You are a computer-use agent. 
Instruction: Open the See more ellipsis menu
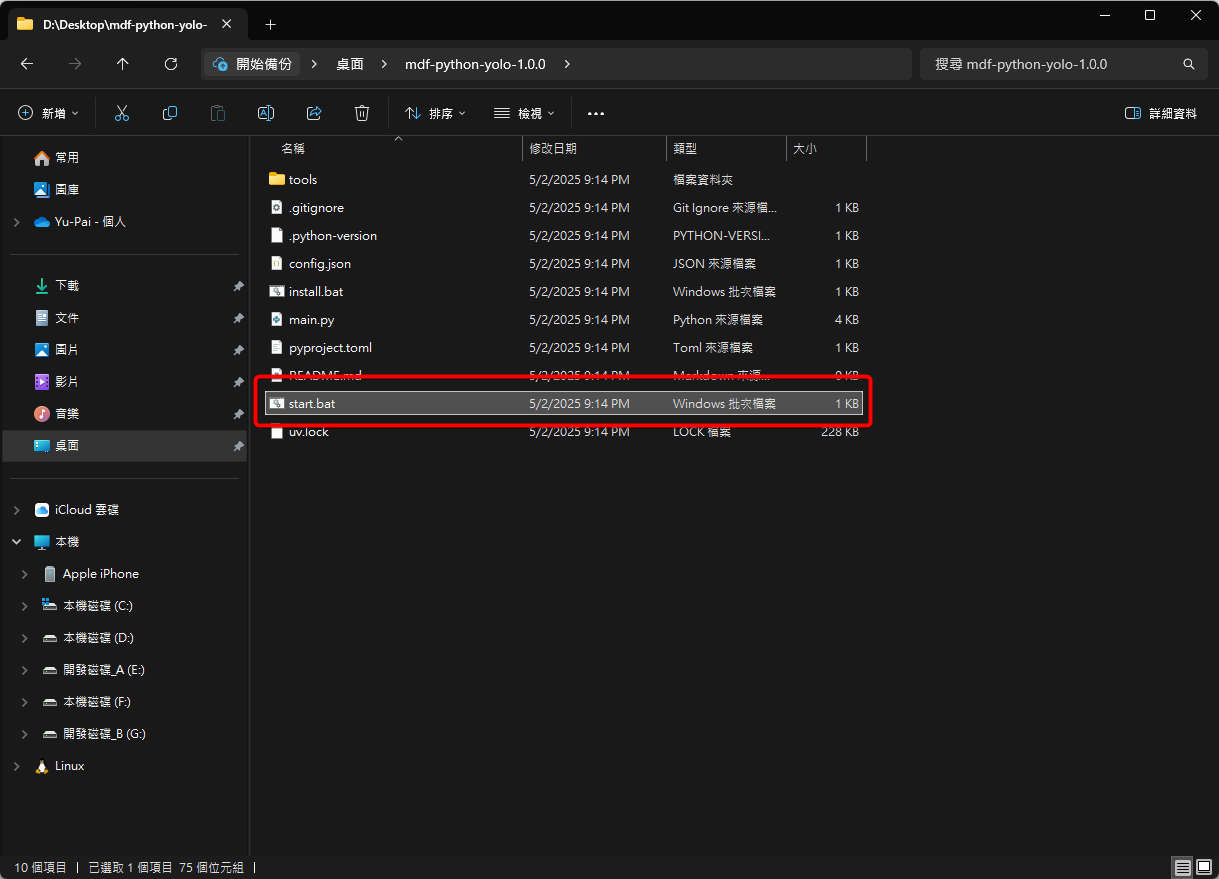[596, 114]
